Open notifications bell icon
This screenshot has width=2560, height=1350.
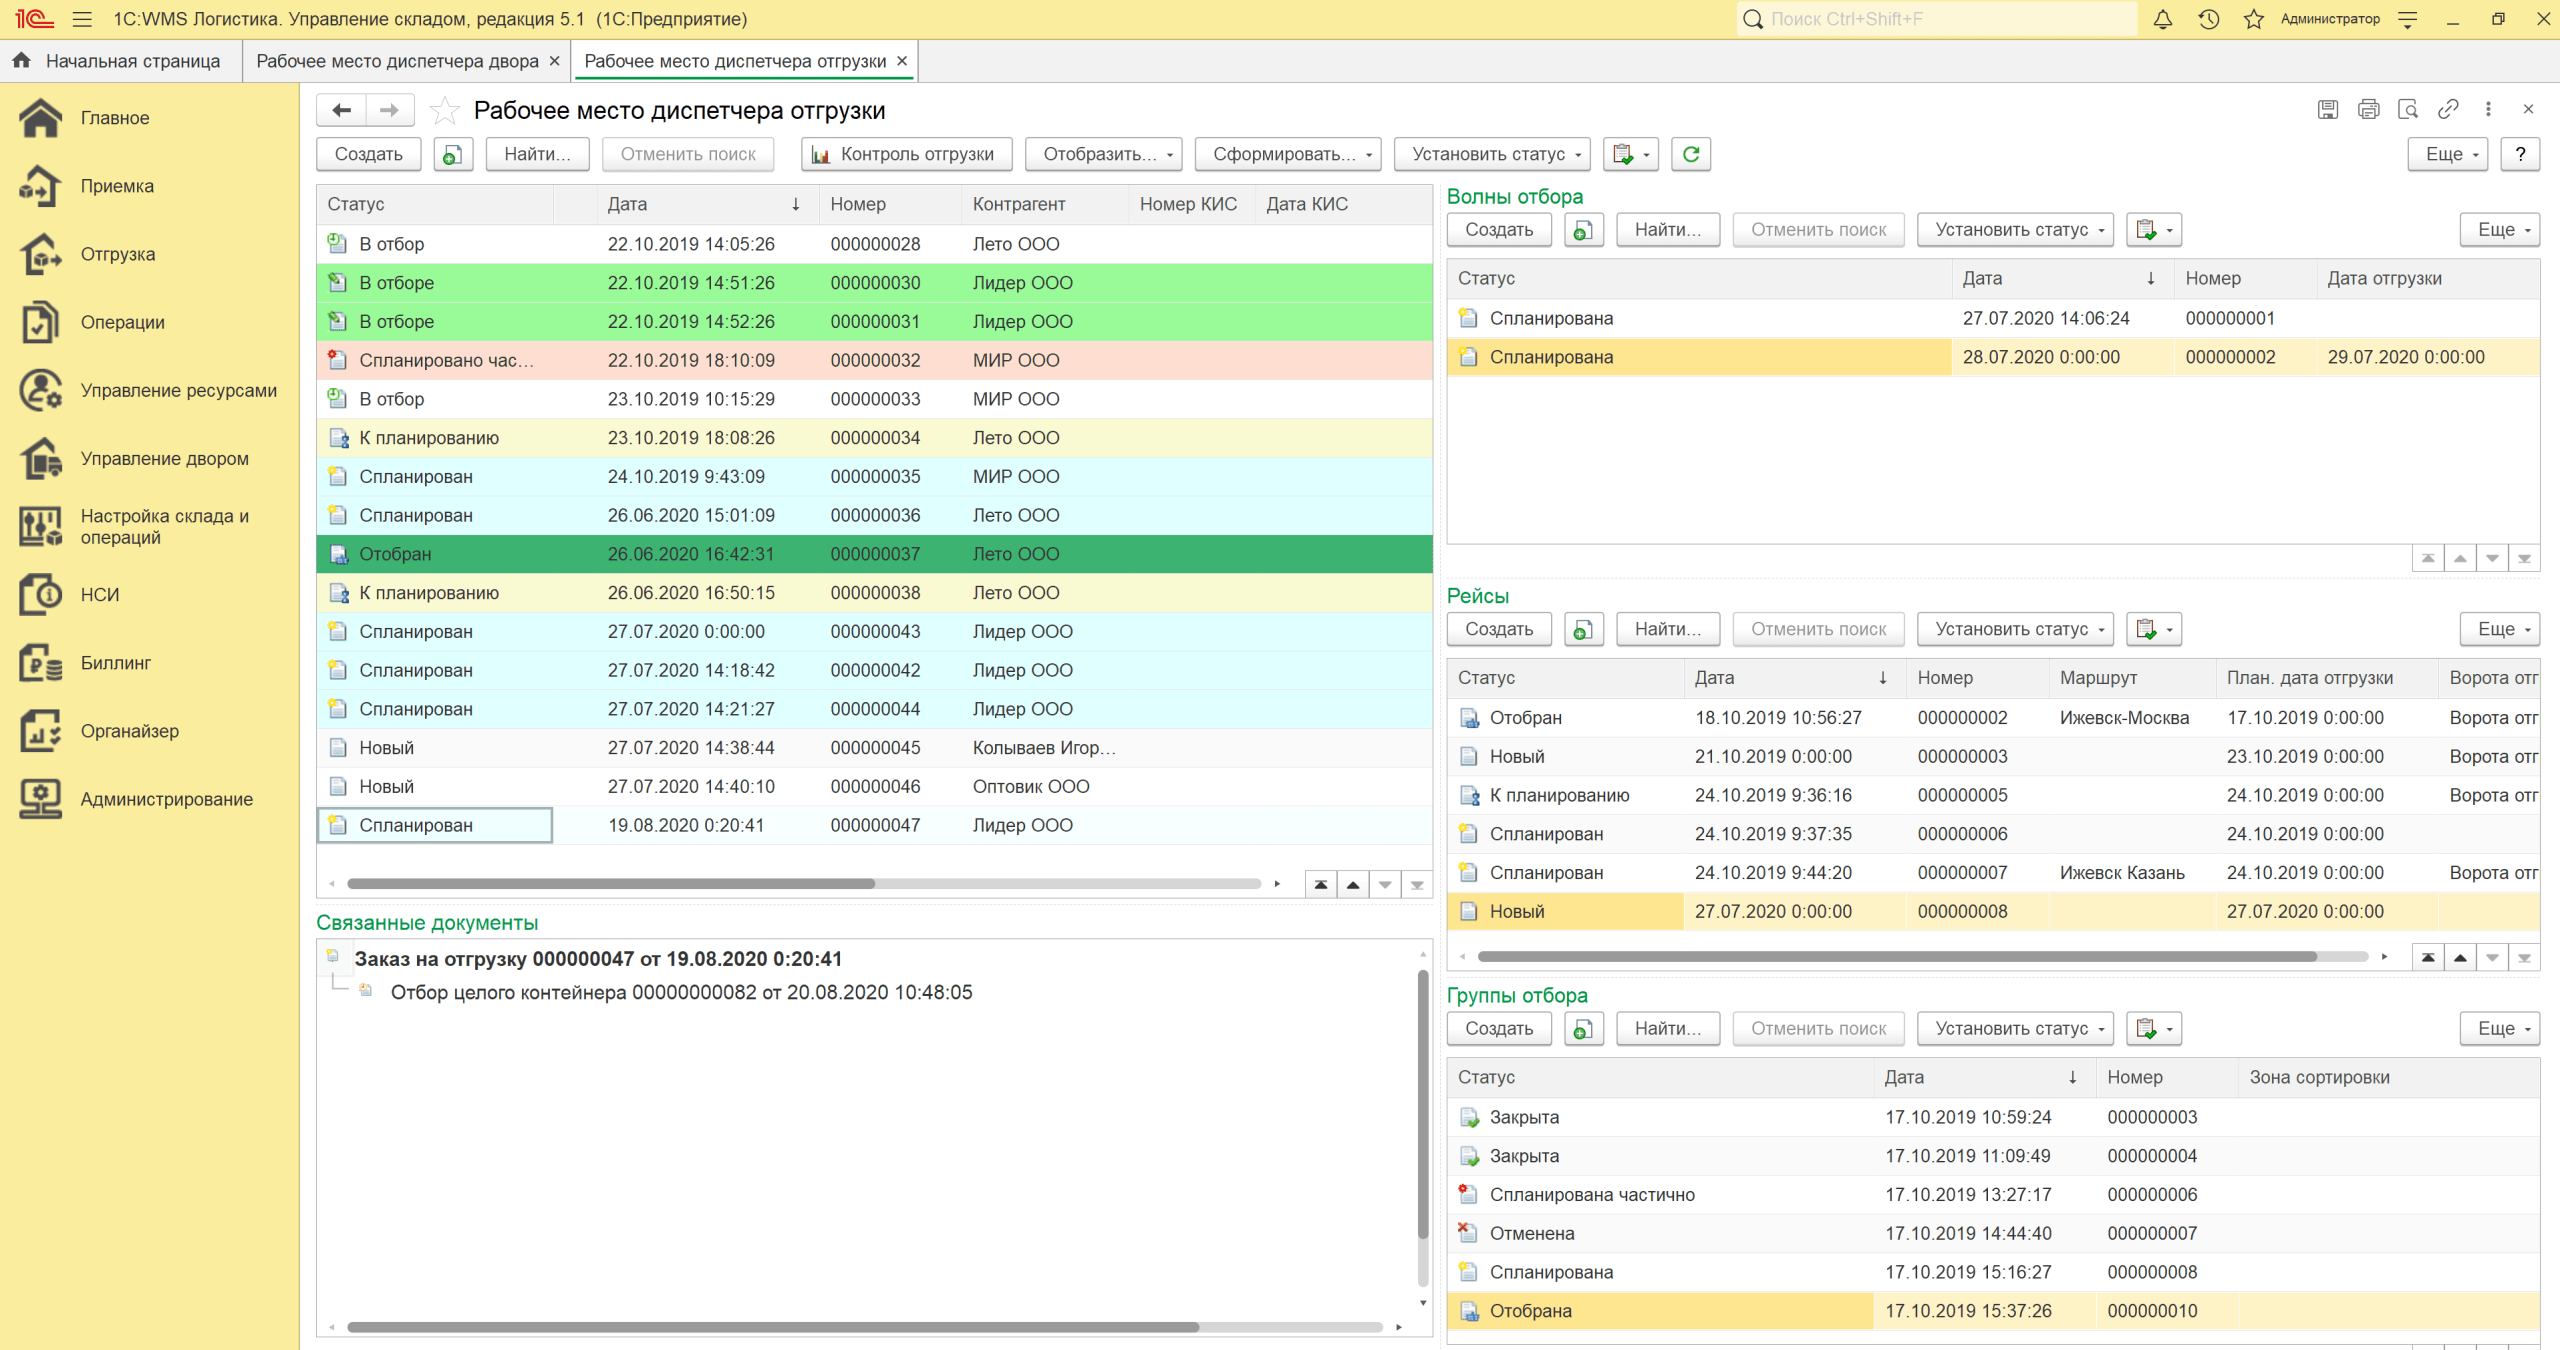(x=2162, y=19)
